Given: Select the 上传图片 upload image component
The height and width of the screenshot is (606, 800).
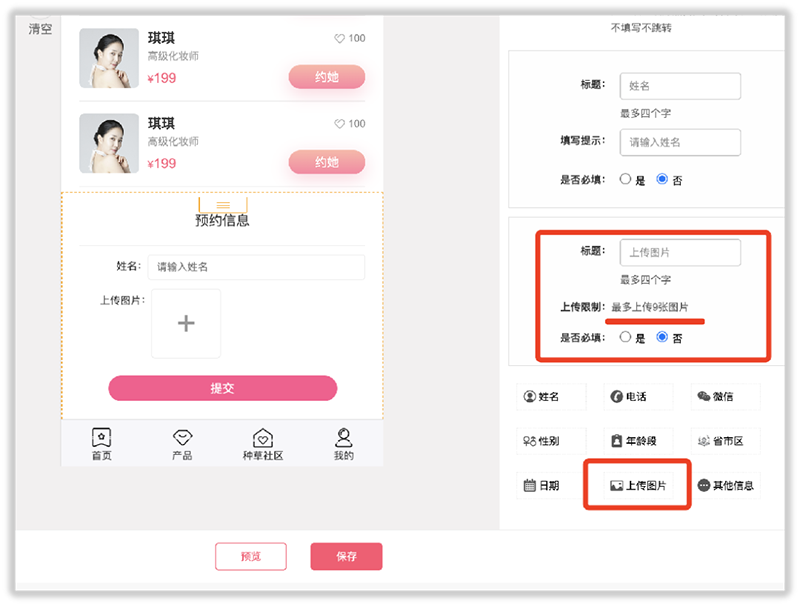Looking at the screenshot, I should pyautogui.click(x=638, y=486).
